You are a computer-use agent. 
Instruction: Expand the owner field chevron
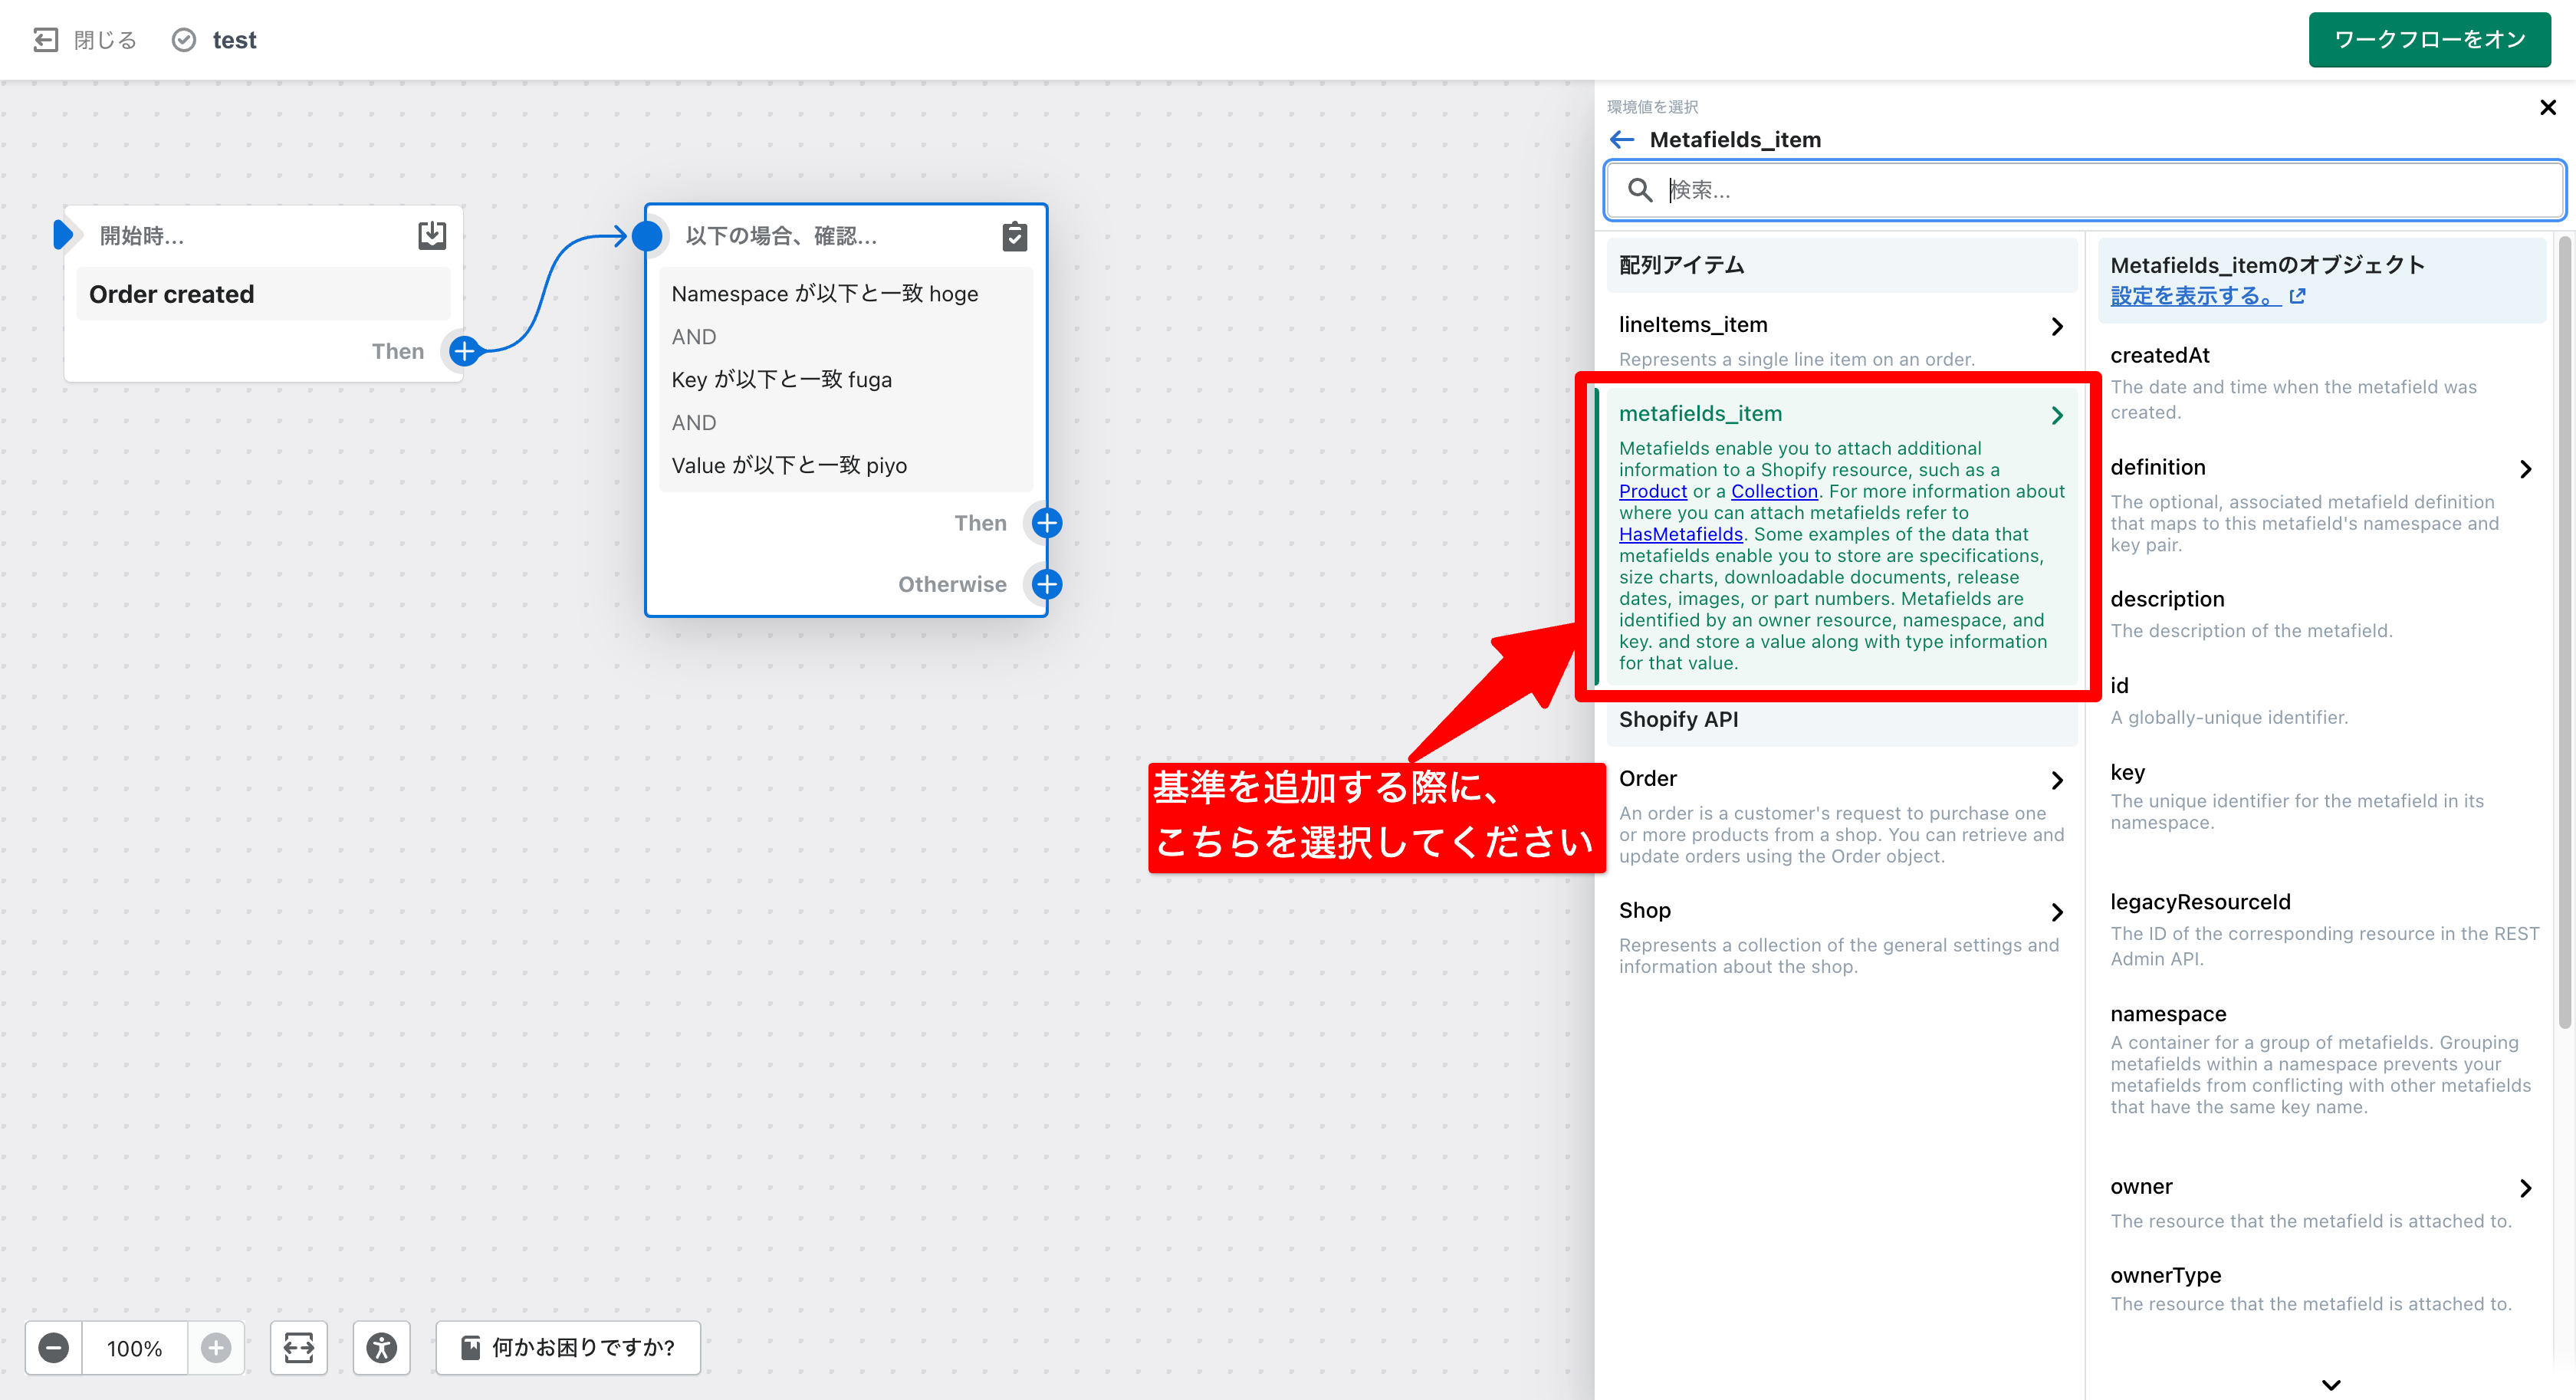[2525, 1188]
